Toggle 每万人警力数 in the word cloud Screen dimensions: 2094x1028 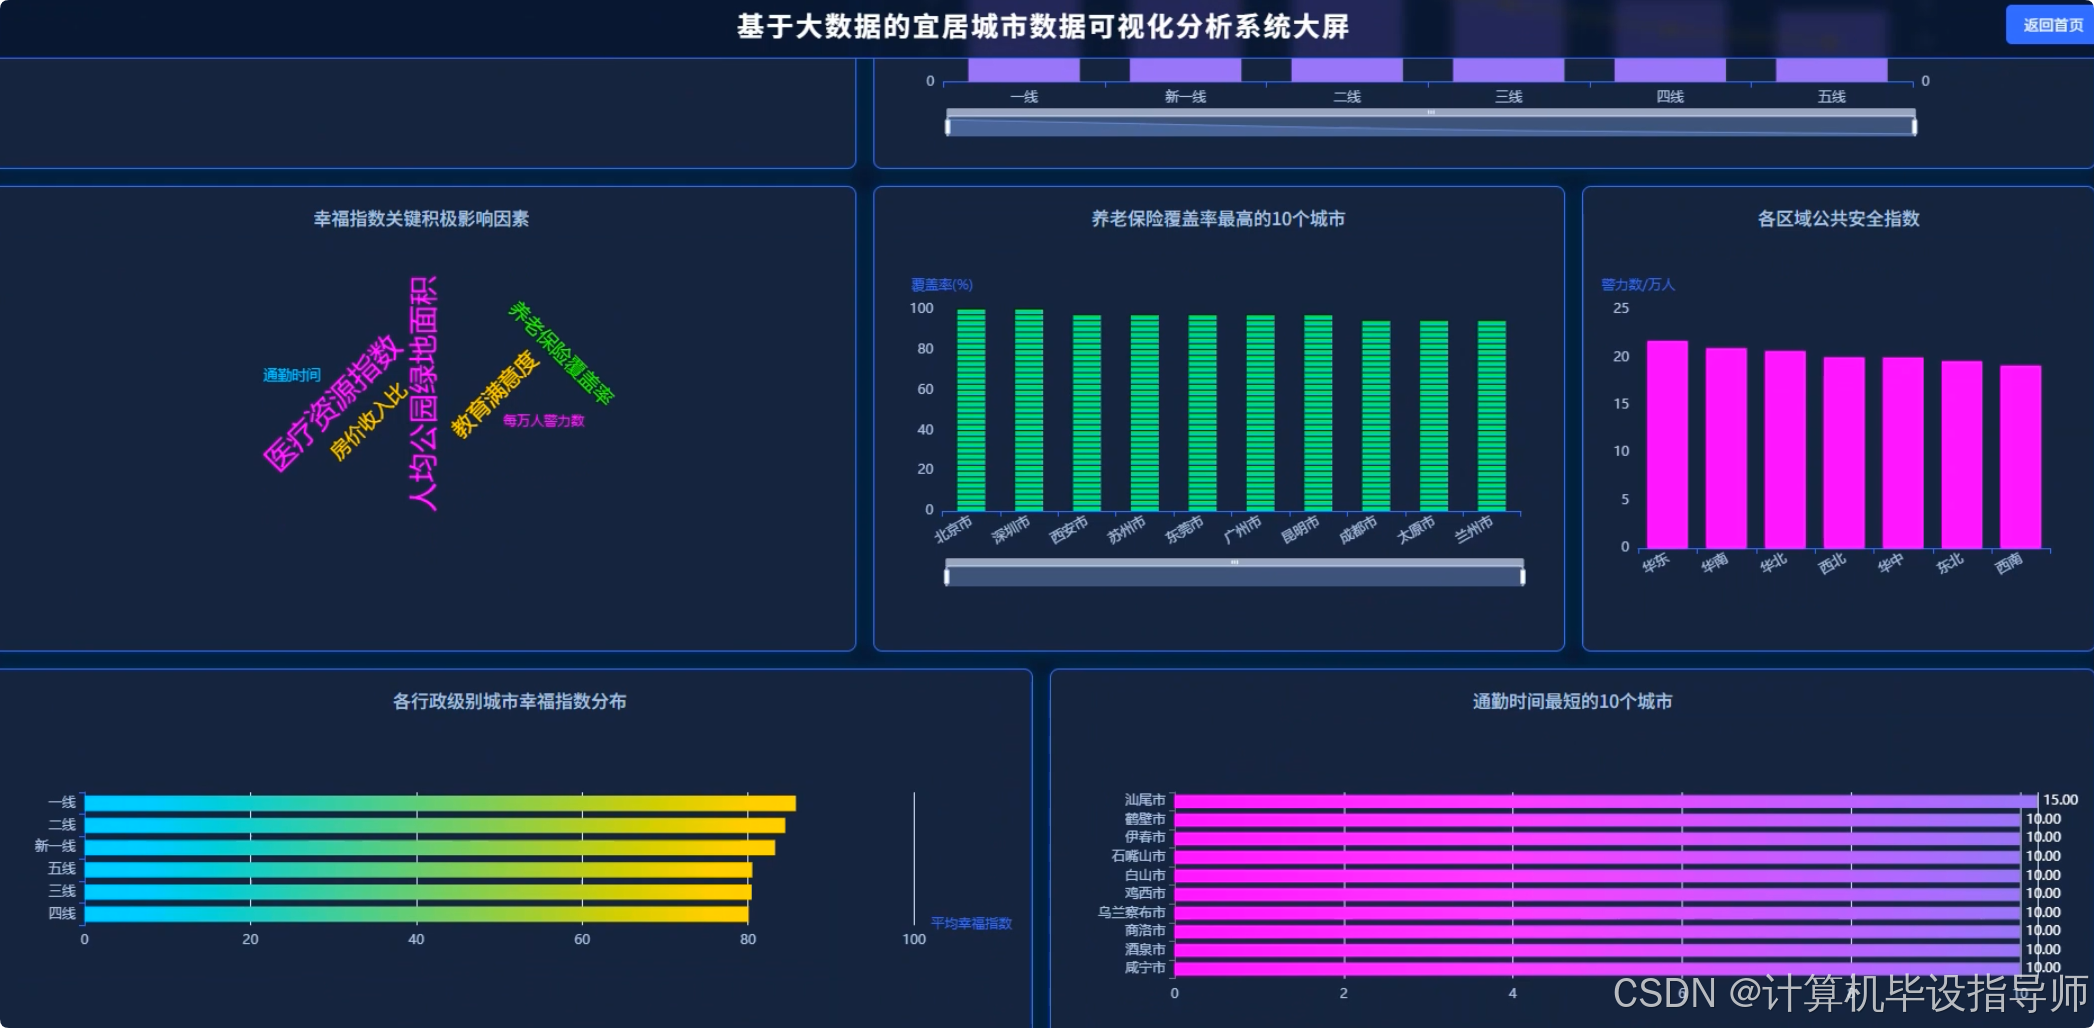[543, 422]
